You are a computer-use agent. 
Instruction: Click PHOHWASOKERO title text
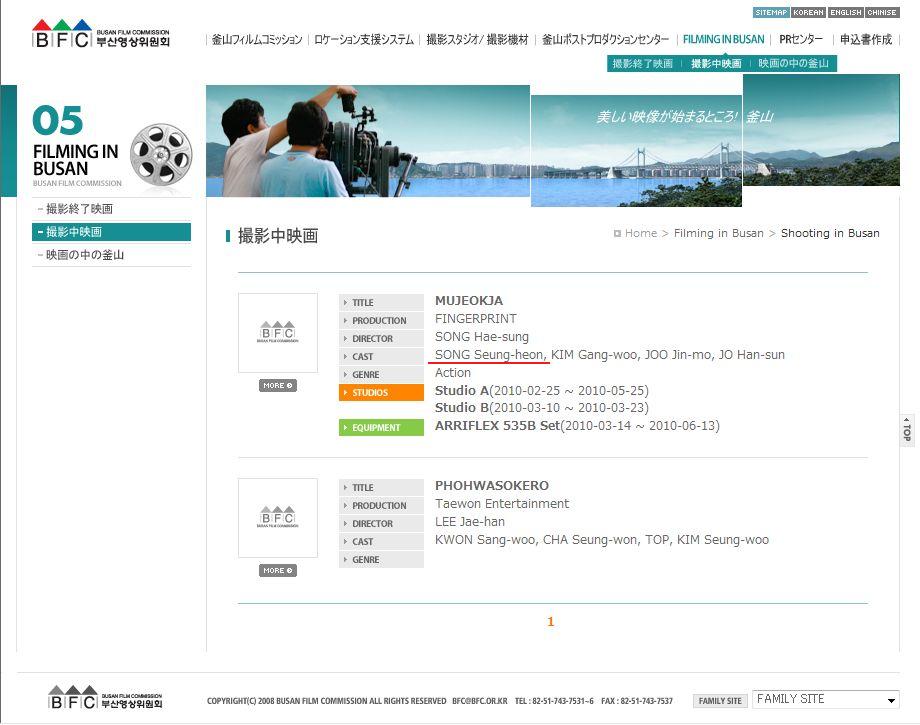point(492,486)
